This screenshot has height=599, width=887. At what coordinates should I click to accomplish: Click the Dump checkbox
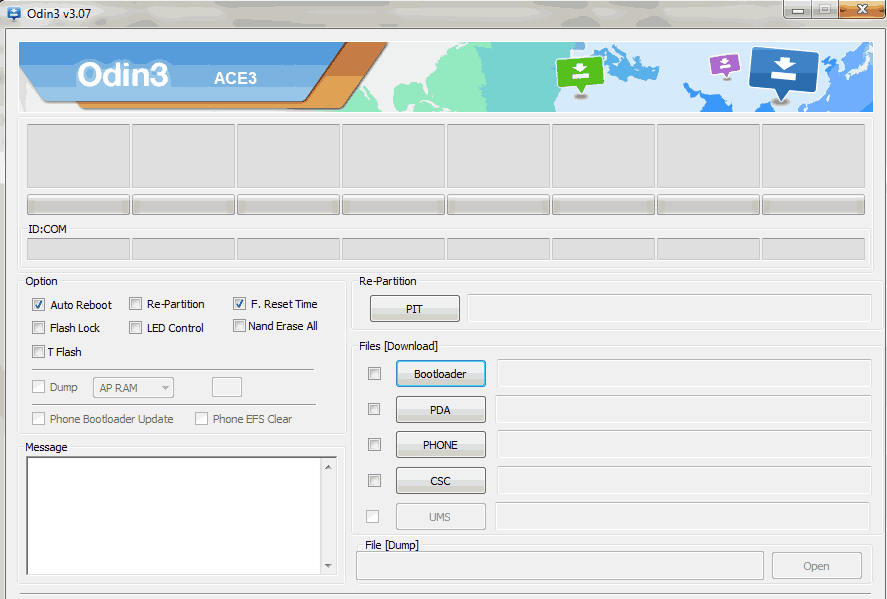pos(38,387)
